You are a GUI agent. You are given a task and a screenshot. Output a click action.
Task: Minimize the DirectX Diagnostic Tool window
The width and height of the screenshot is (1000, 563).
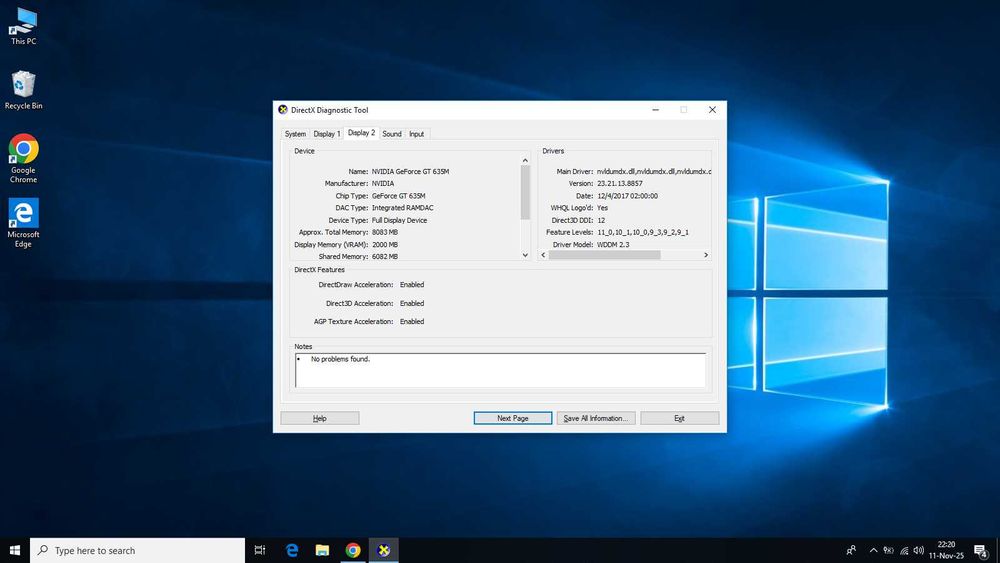click(655, 110)
